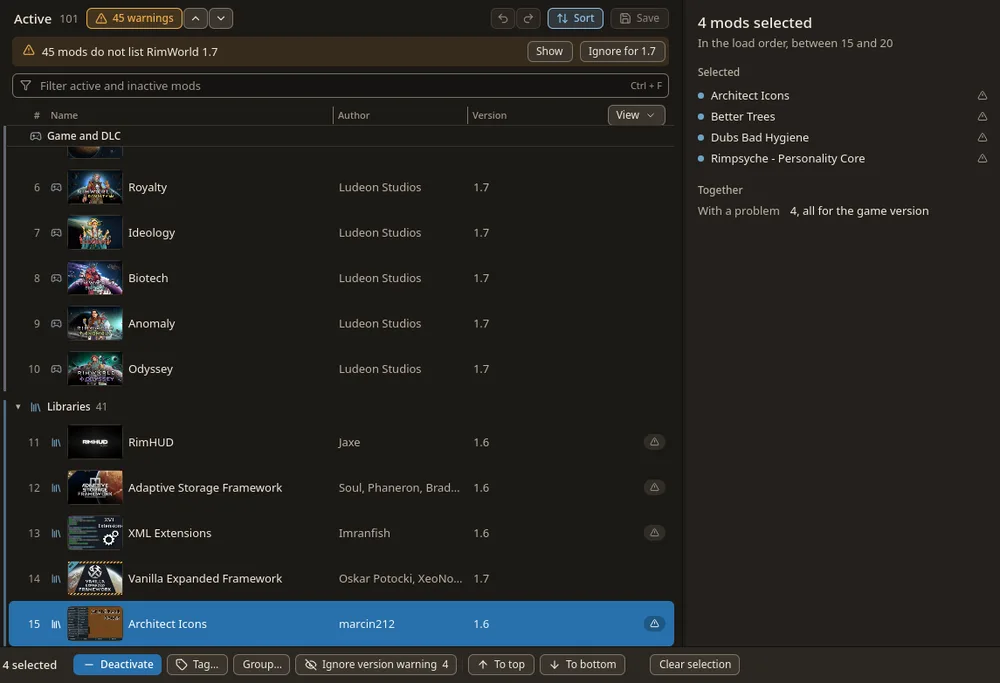Click warning icon beside Rimpsyche - Personality Core
This screenshot has width=1000, height=683.
coord(982,159)
